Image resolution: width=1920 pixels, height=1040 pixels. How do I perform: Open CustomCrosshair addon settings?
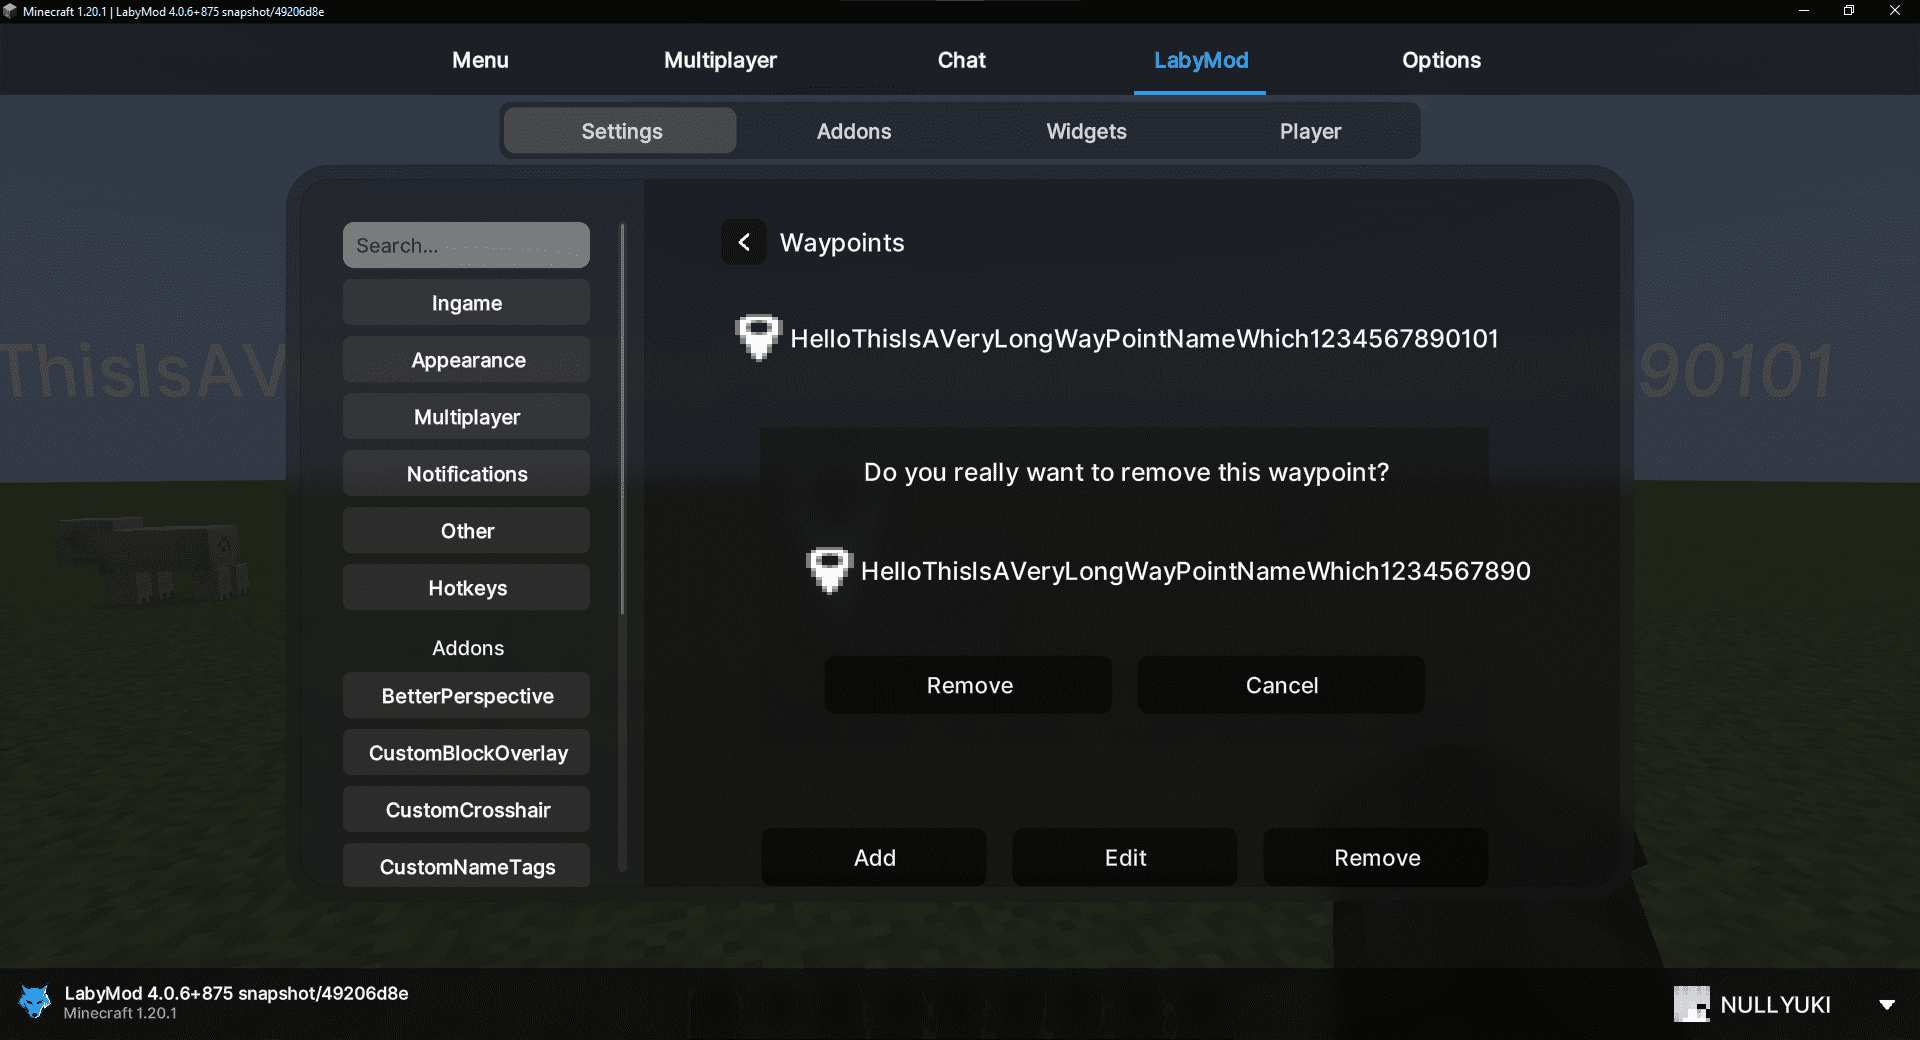coord(466,809)
